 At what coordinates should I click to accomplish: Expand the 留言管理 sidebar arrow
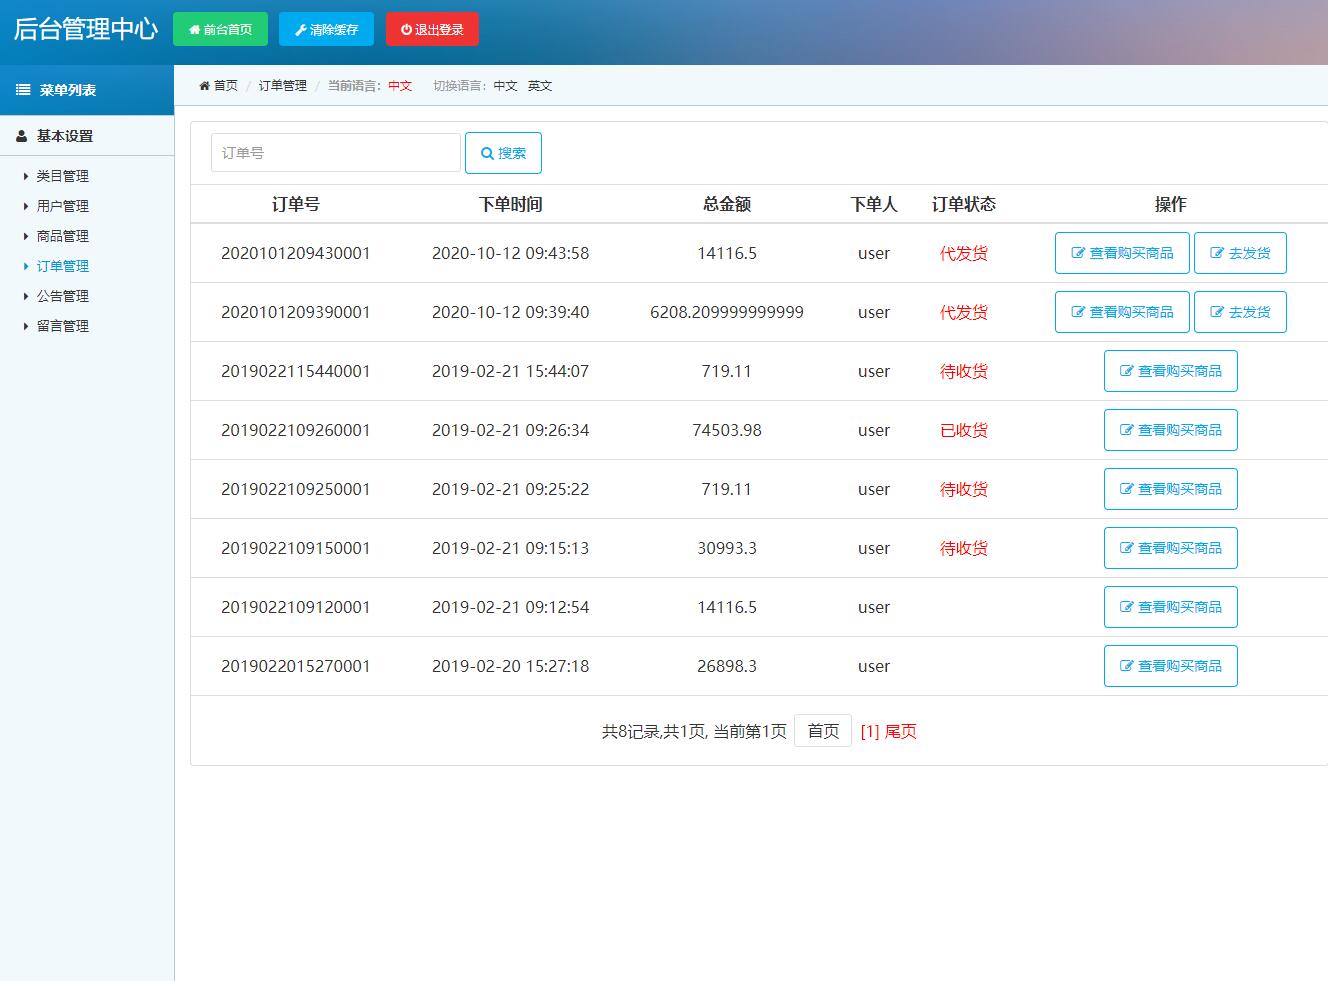tap(26, 326)
